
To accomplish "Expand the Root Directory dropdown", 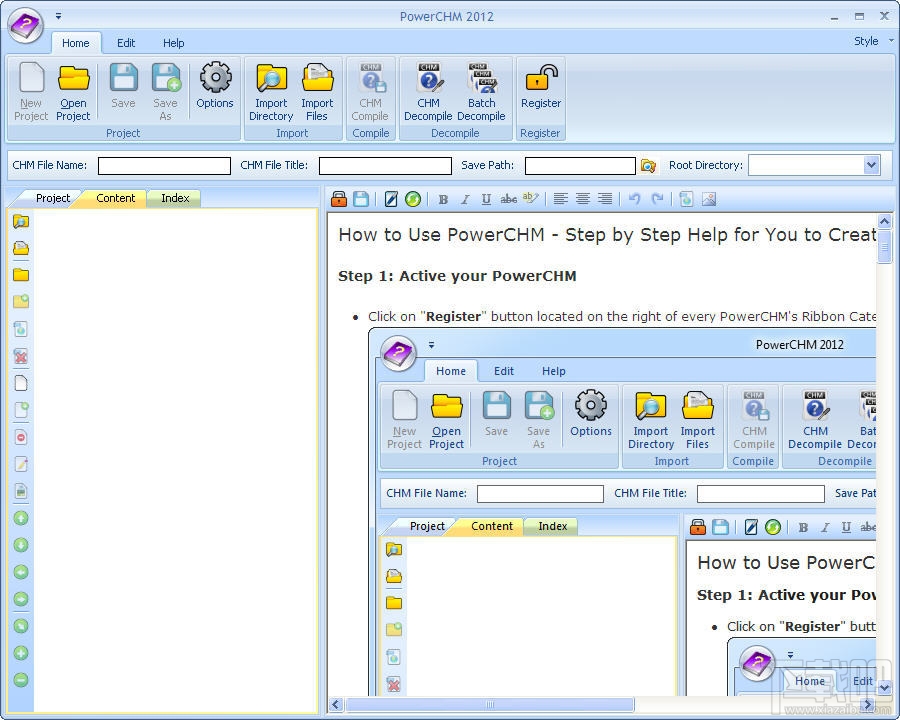I will (871, 165).
